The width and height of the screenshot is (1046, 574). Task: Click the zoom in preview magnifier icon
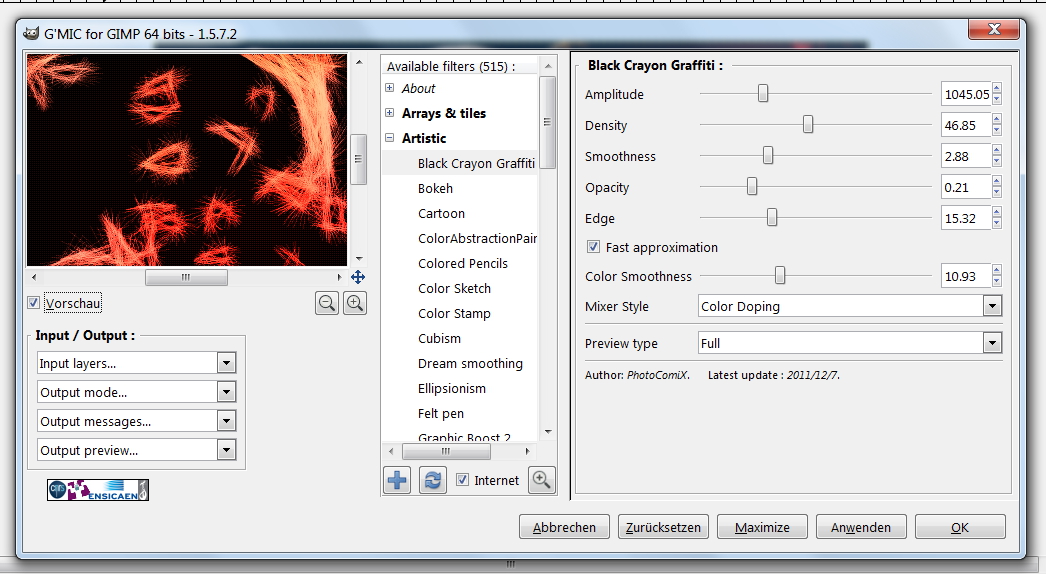tap(355, 303)
